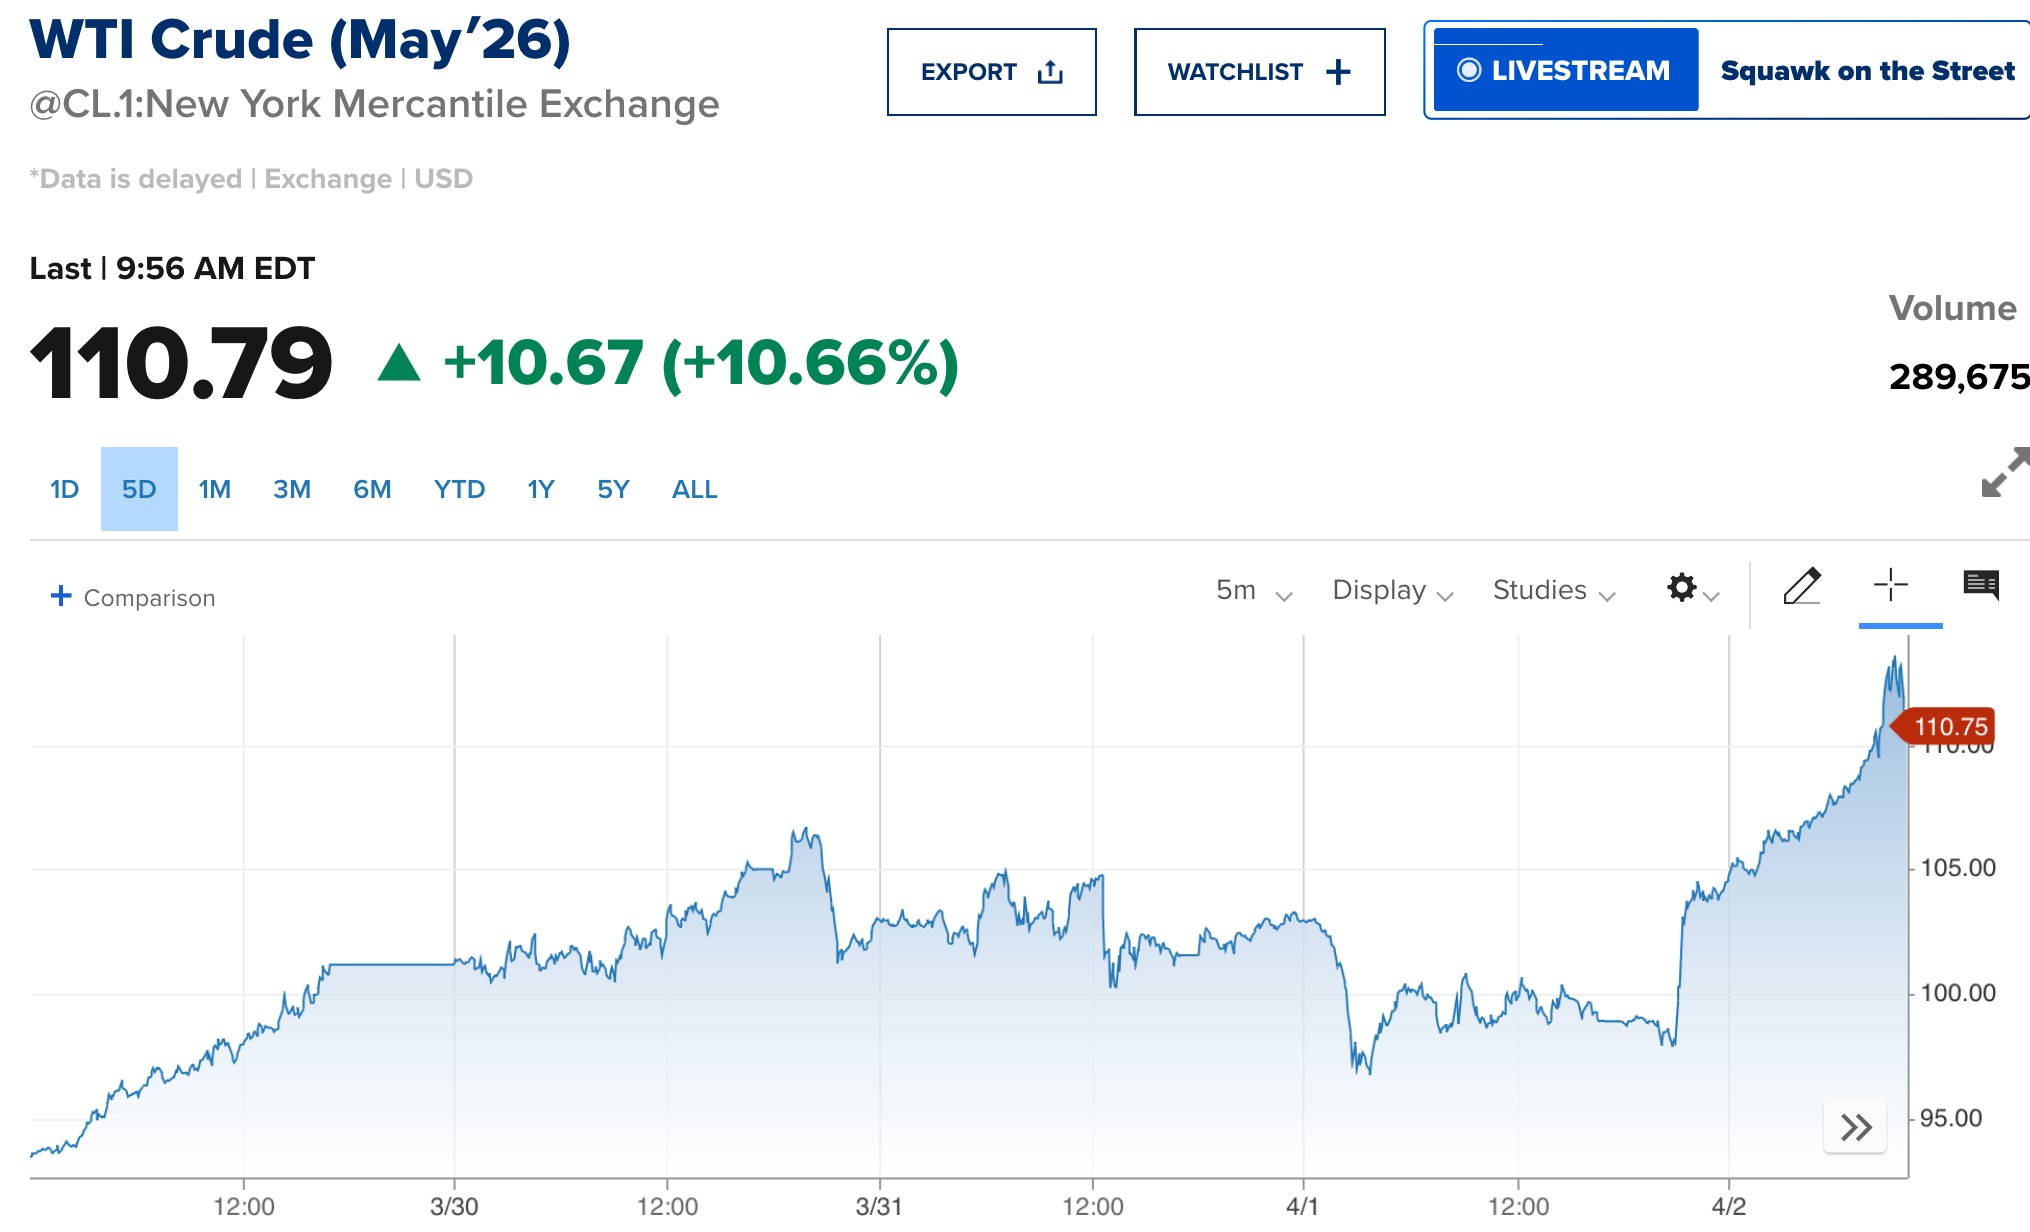Toggle the crosshair tool on chart

(1890, 585)
